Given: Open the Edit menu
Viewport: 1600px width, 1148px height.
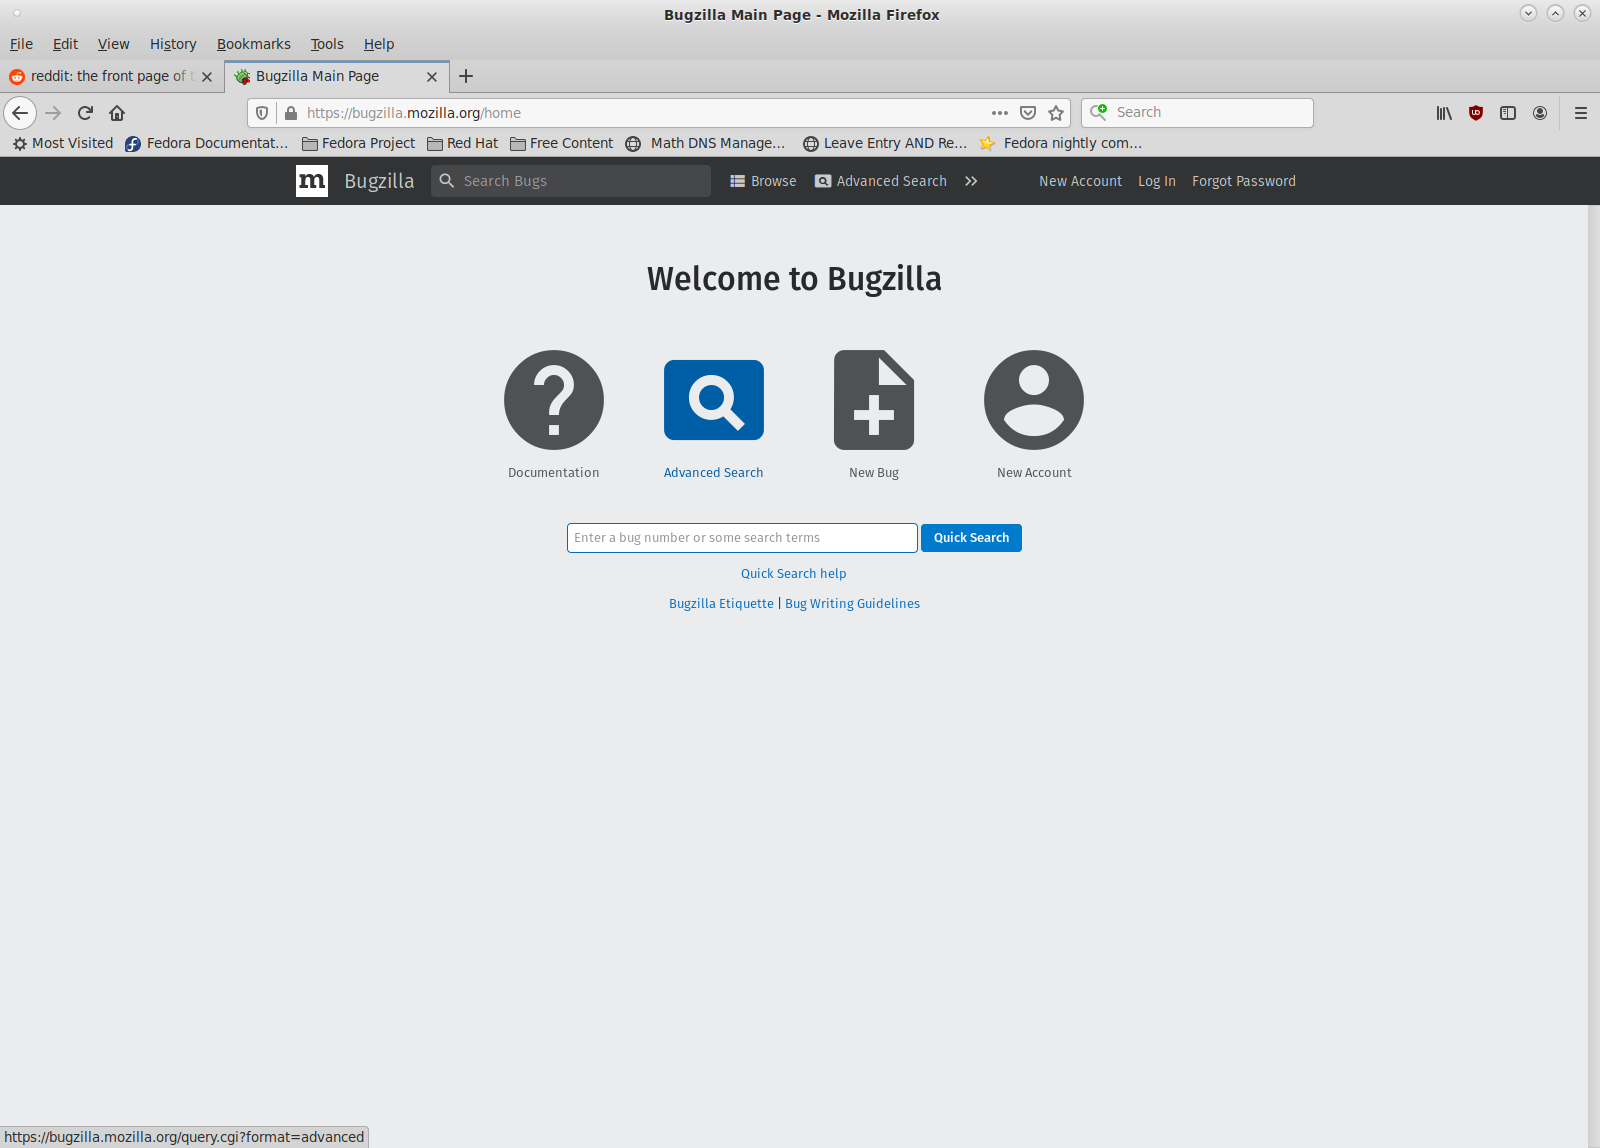Looking at the screenshot, I should coord(65,44).
